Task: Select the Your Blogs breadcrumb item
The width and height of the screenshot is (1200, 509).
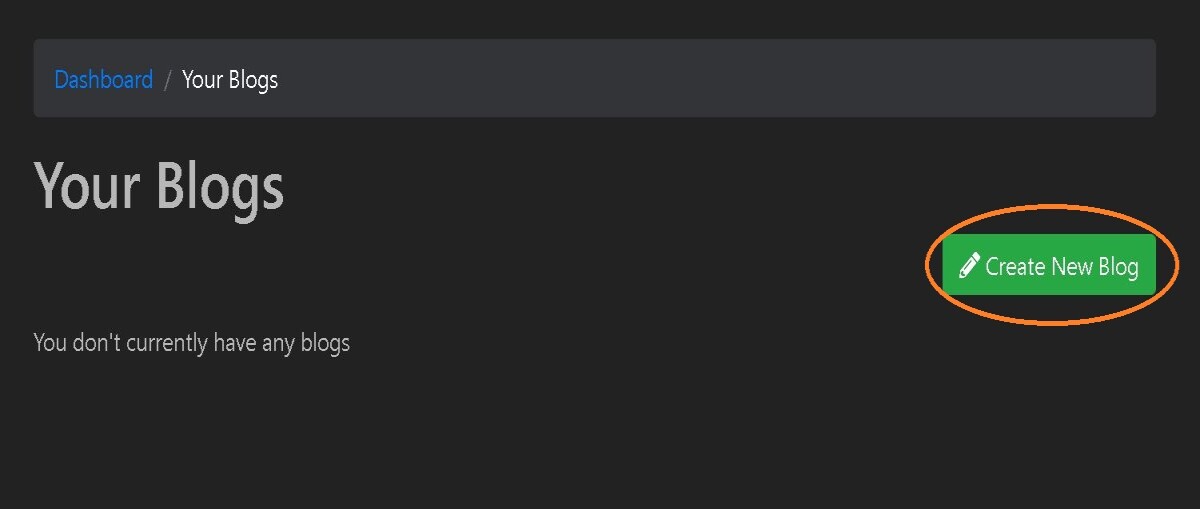Action: (x=230, y=80)
